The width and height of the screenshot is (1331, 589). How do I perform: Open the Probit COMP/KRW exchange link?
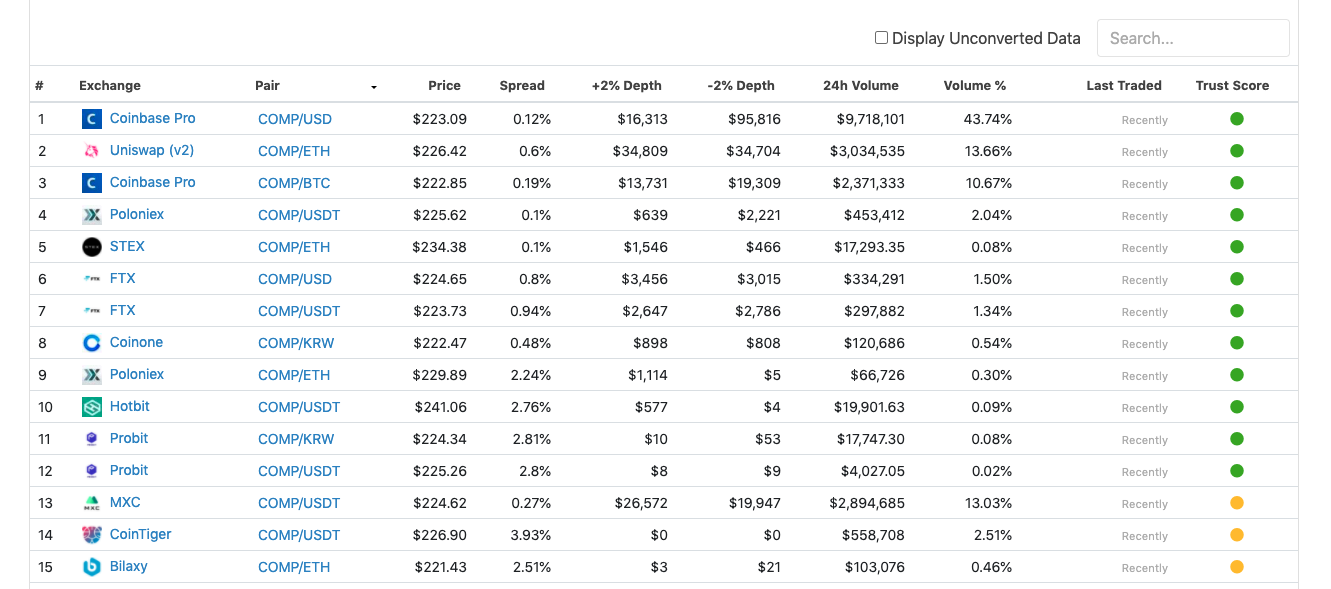[129, 438]
